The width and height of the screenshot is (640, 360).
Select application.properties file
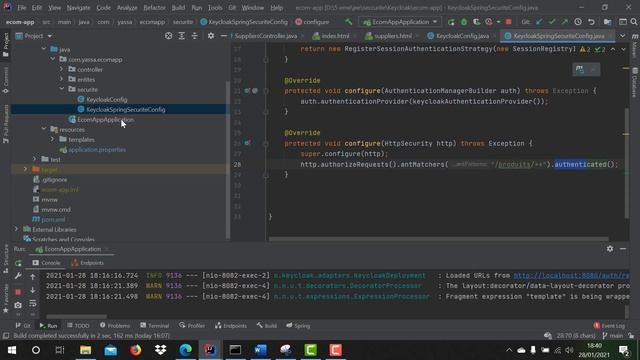click(x=97, y=149)
